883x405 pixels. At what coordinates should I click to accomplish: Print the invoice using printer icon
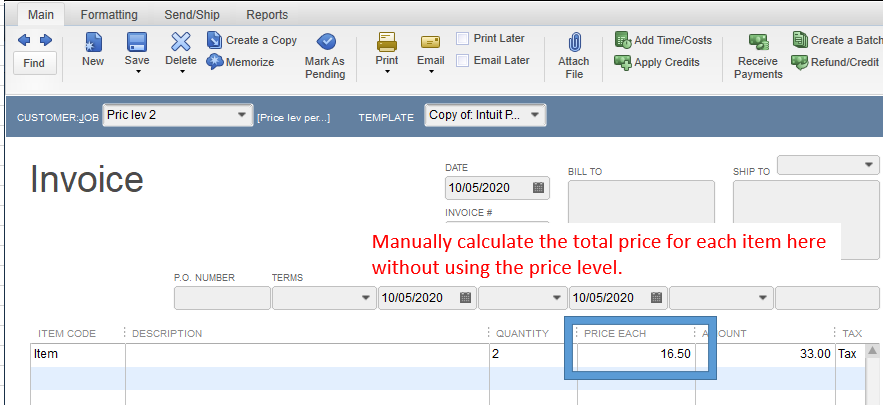click(387, 42)
